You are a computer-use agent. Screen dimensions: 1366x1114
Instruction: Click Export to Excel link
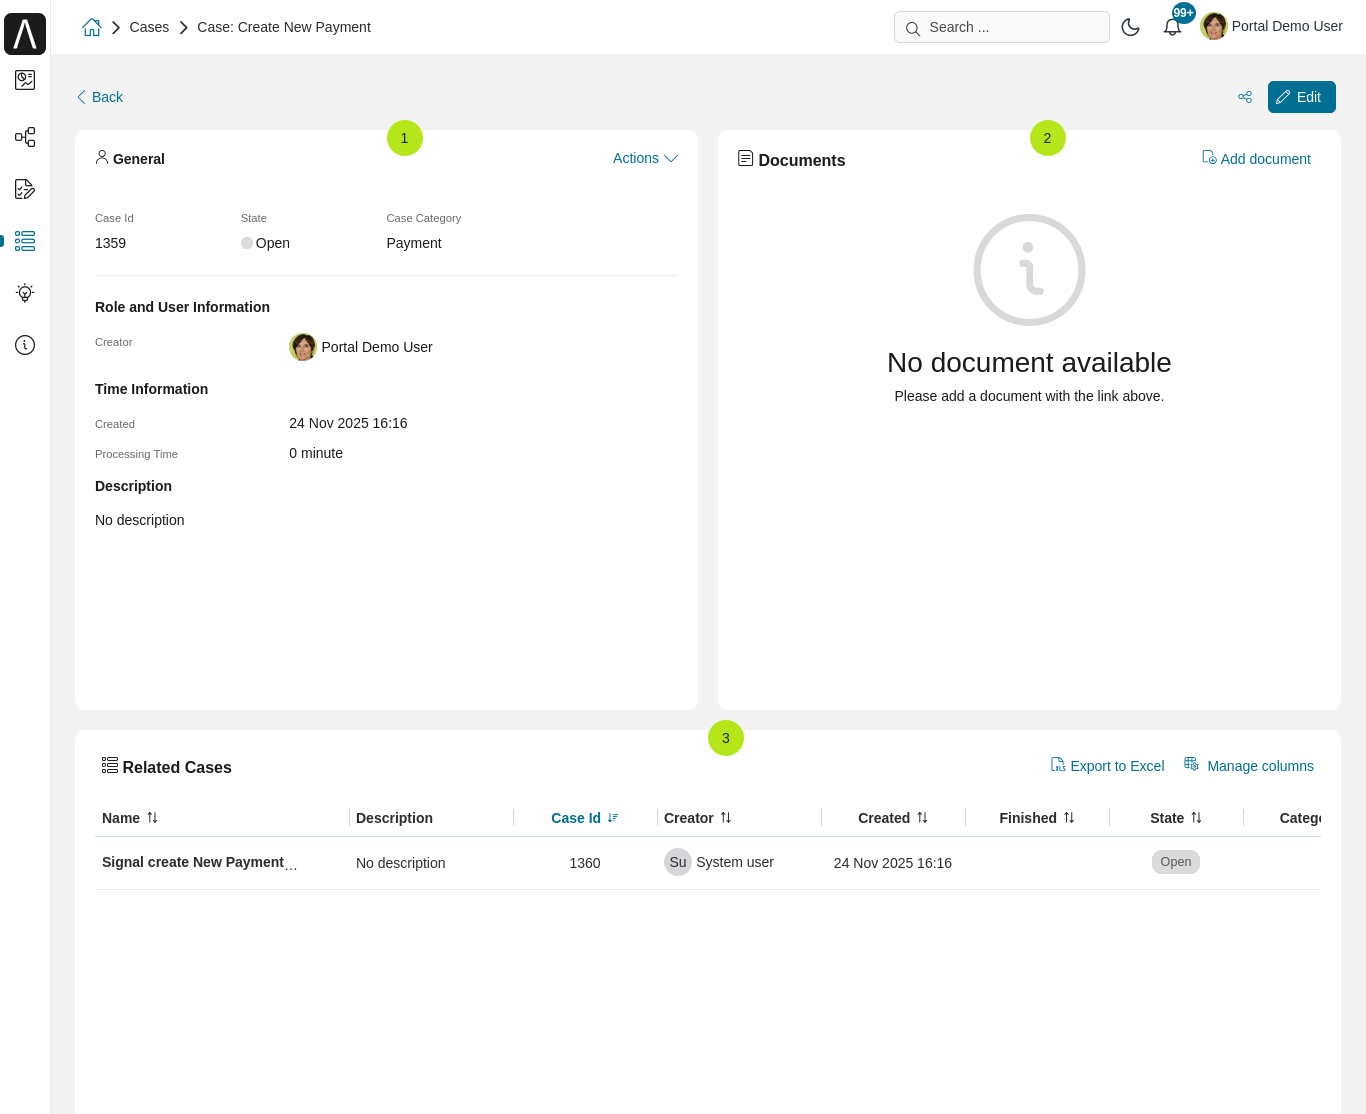(x=1107, y=766)
